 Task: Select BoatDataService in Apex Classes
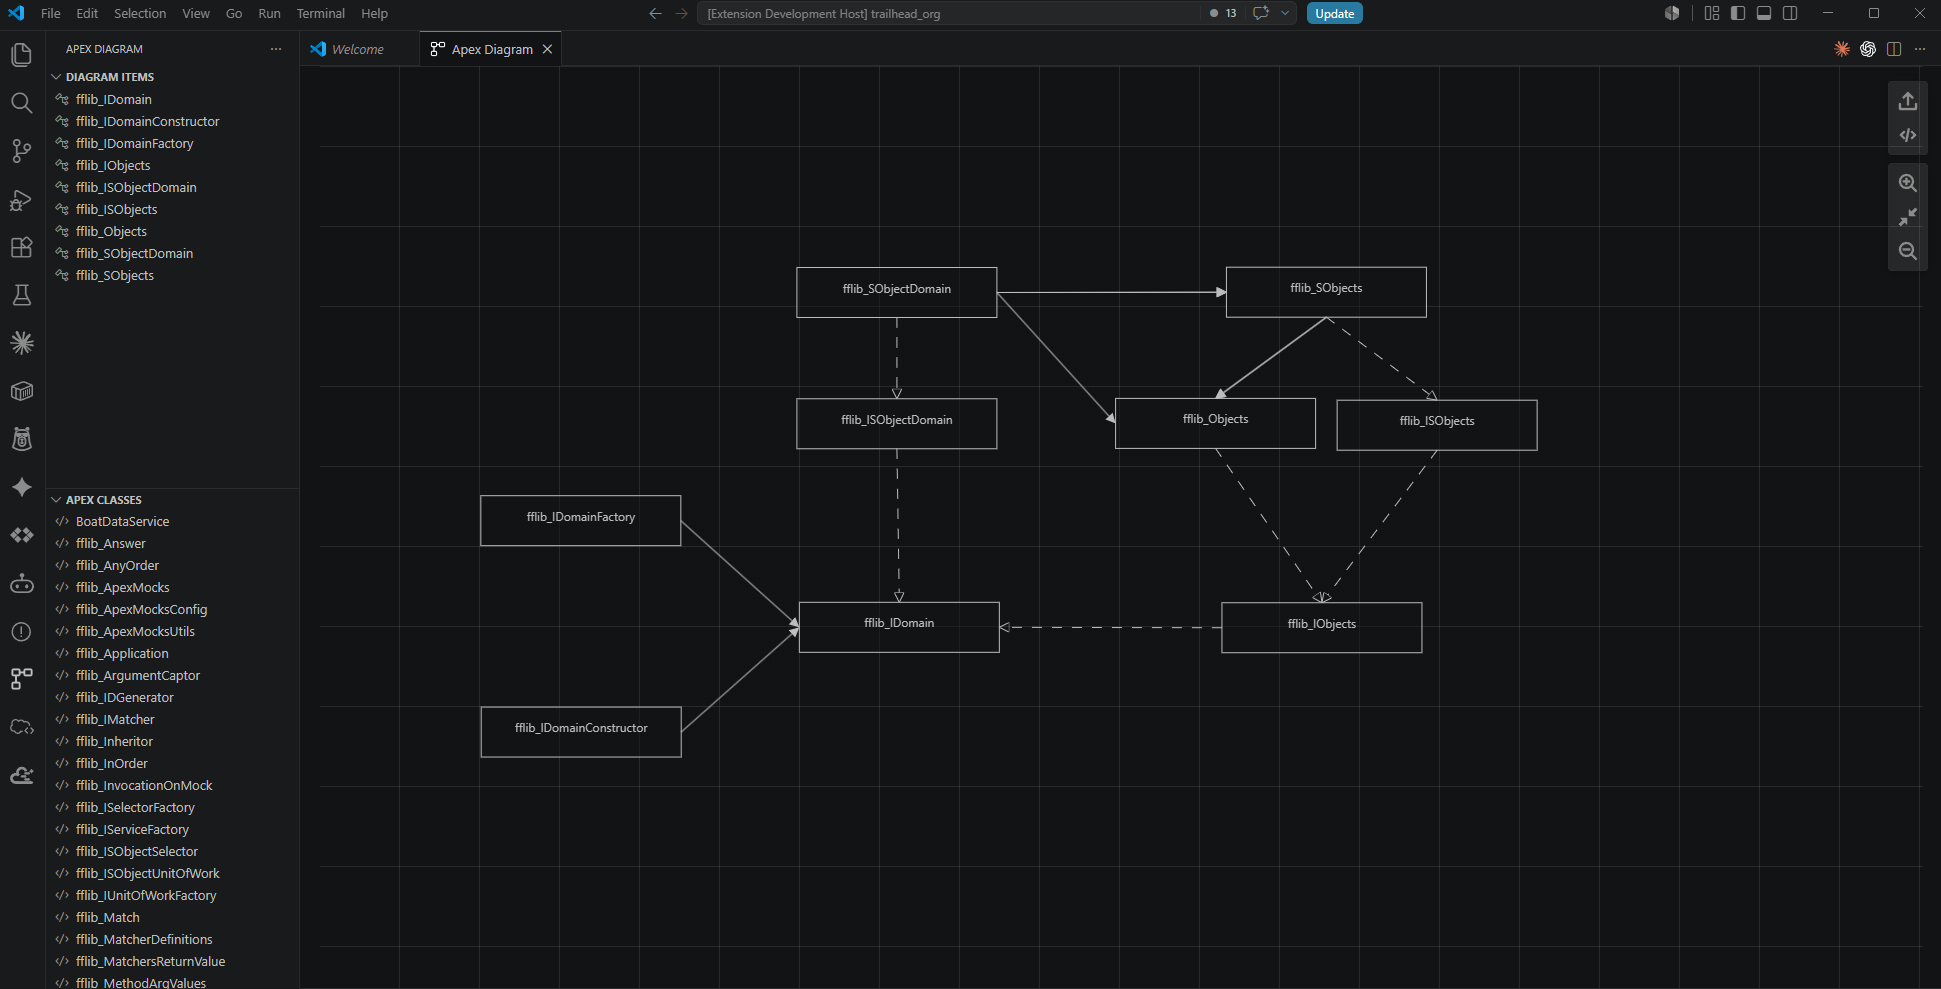pos(122,521)
